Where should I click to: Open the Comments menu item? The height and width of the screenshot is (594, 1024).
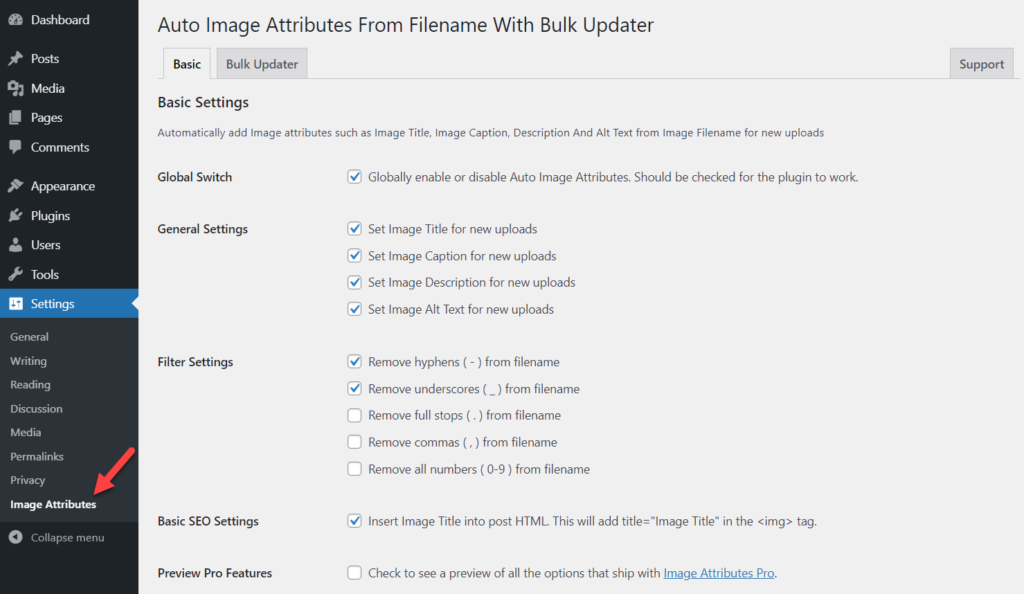[69, 147]
